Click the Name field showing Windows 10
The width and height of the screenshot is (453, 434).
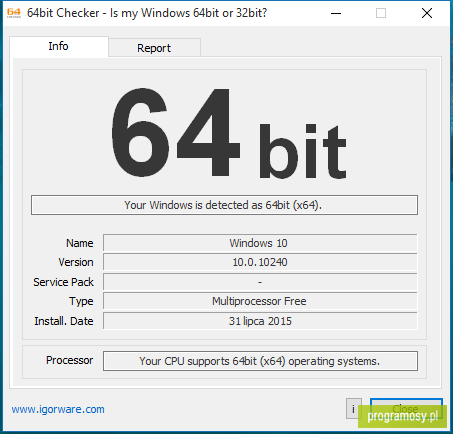coord(260,243)
